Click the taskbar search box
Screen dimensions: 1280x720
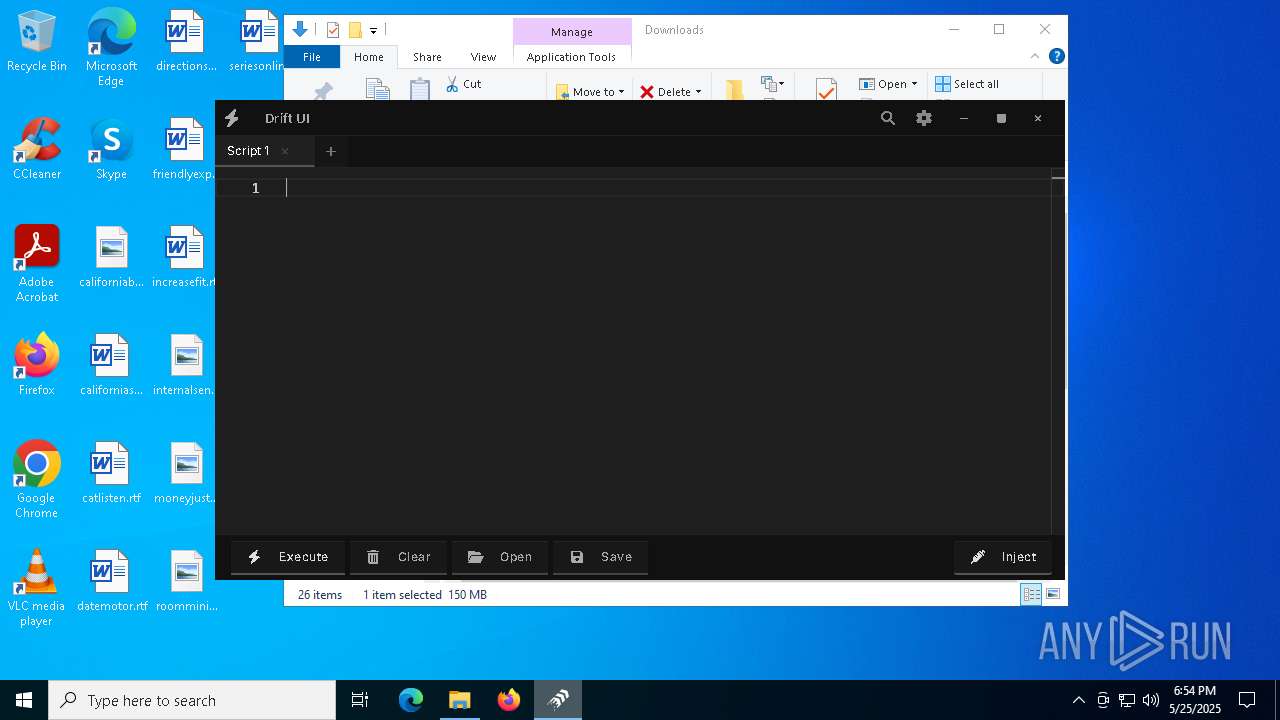(192, 700)
